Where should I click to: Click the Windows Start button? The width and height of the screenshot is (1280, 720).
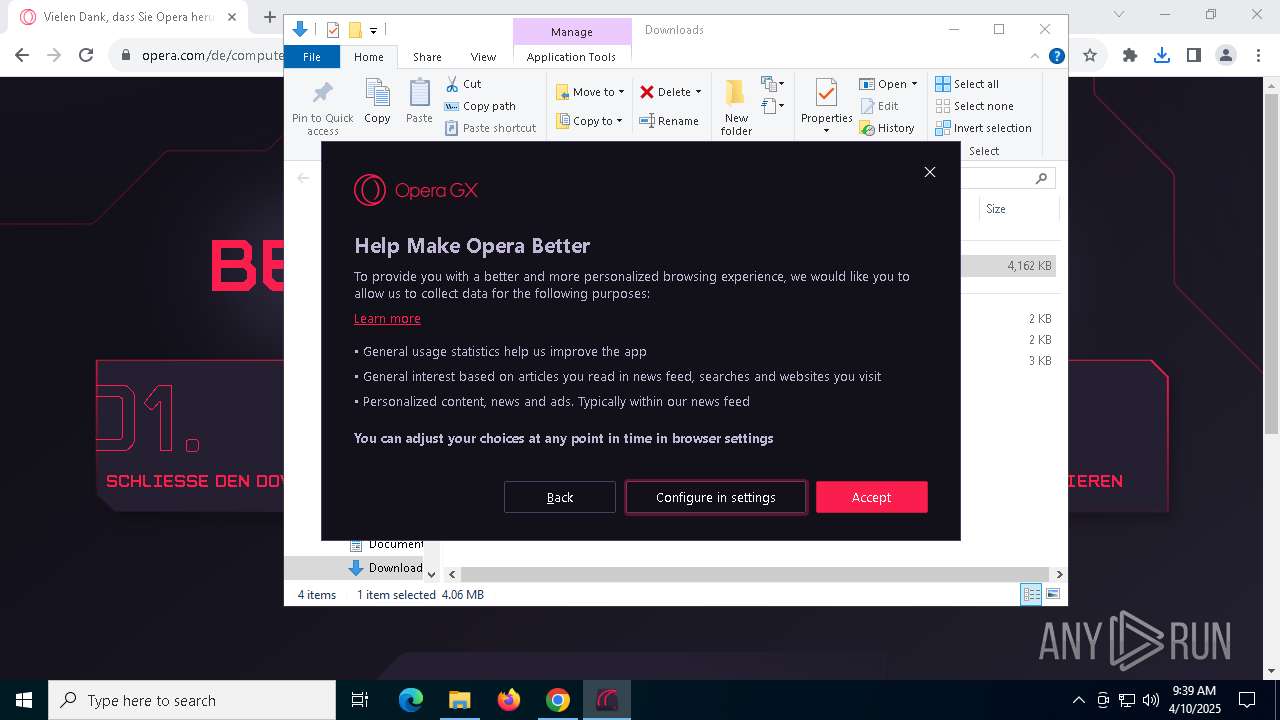[x=24, y=700]
